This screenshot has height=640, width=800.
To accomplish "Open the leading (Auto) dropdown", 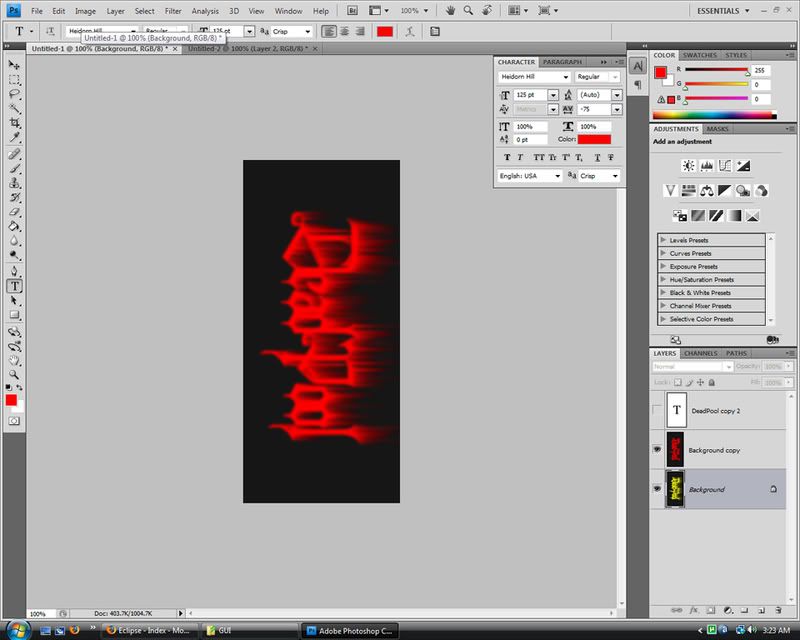I will tap(617, 95).
